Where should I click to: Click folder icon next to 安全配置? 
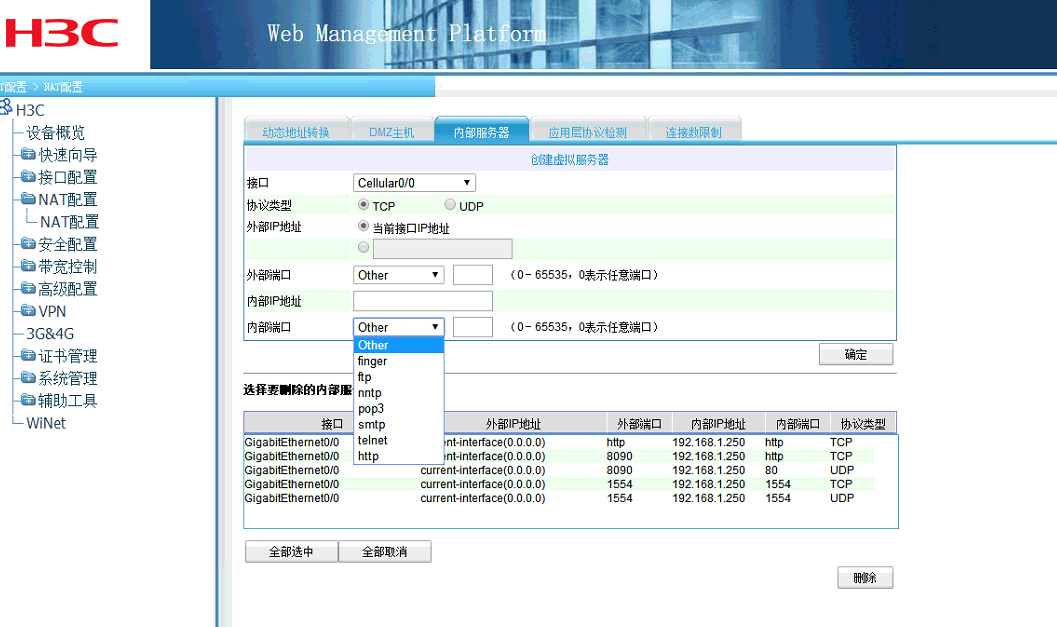click(28, 243)
